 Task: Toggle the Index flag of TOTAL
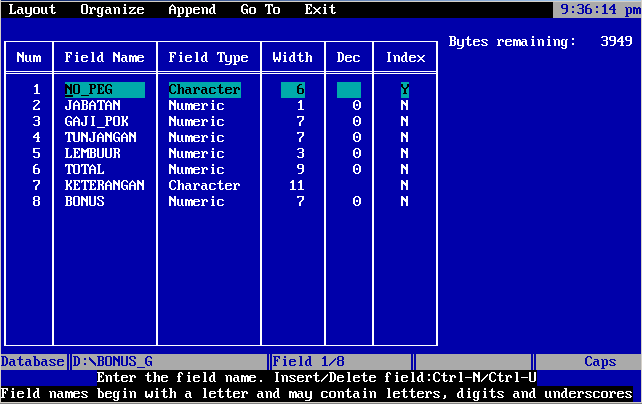point(405,169)
